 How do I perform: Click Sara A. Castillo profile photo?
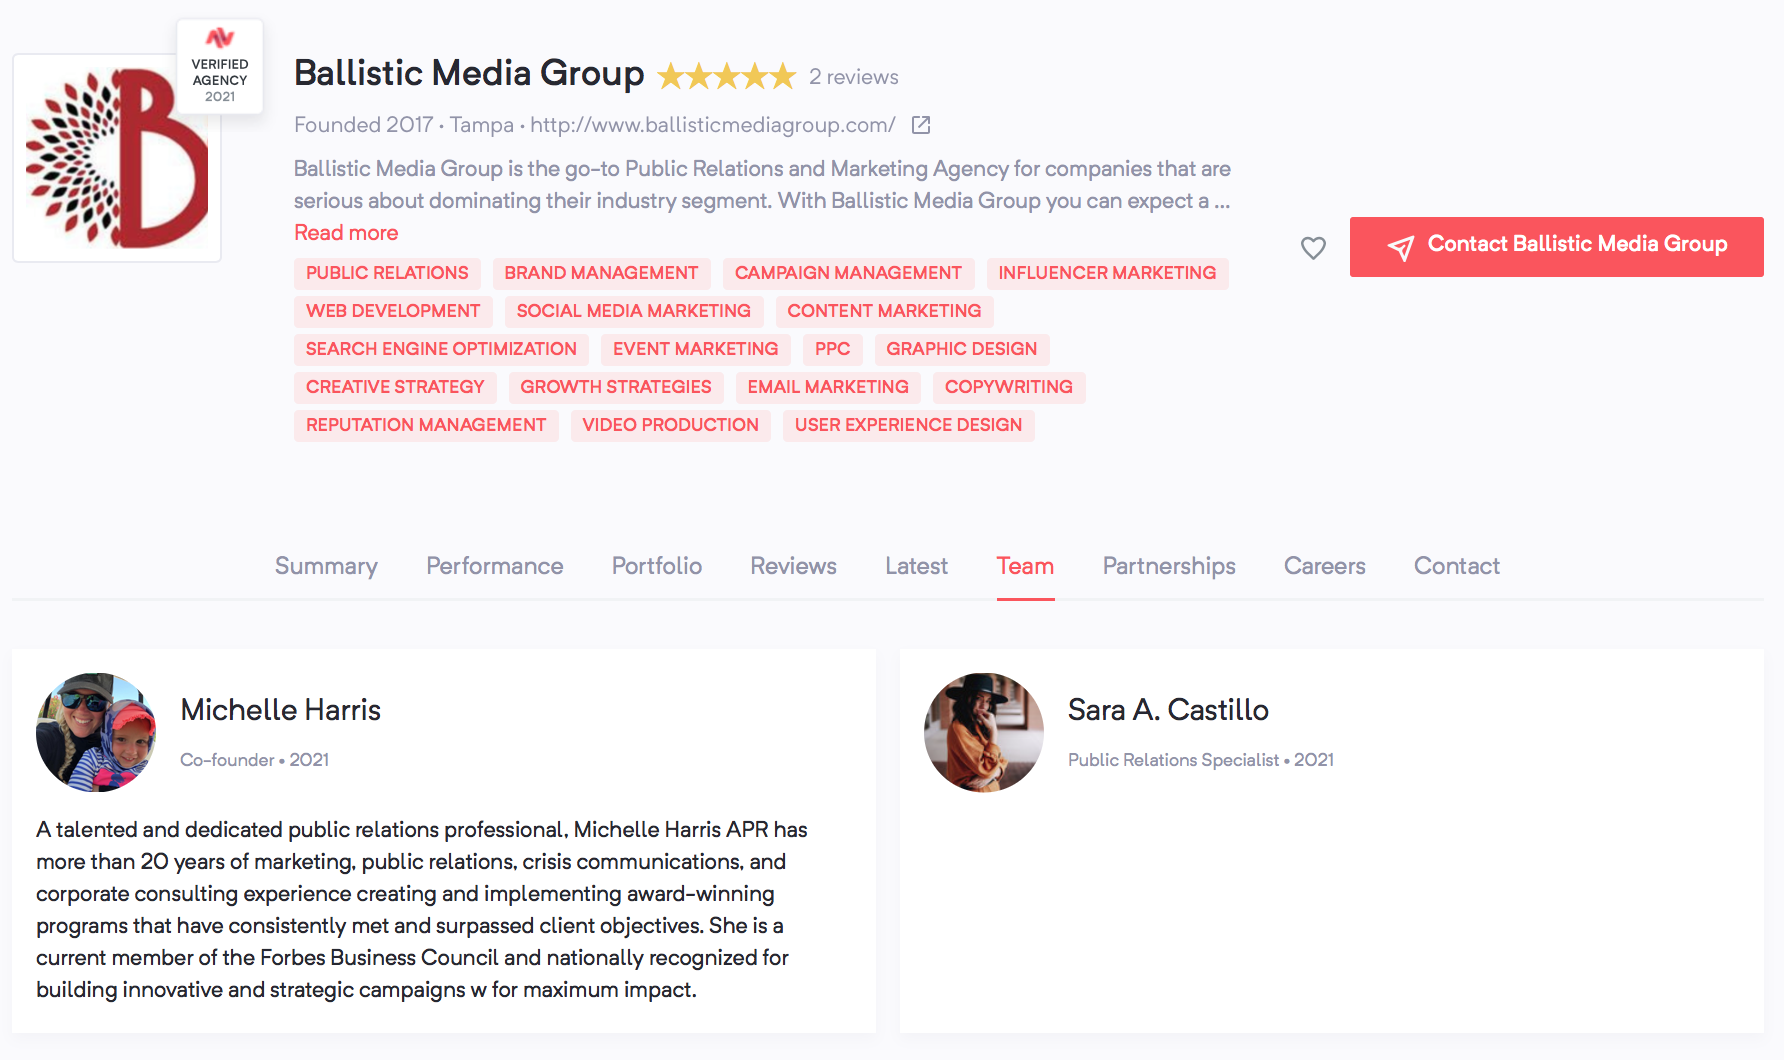(984, 732)
